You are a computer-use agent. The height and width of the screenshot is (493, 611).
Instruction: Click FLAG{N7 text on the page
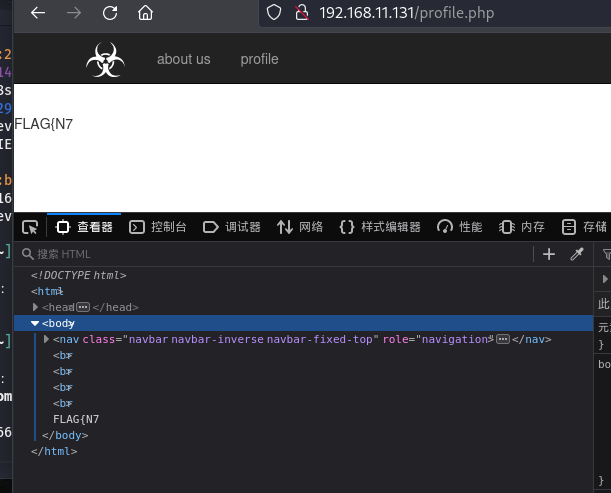tap(44, 124)
